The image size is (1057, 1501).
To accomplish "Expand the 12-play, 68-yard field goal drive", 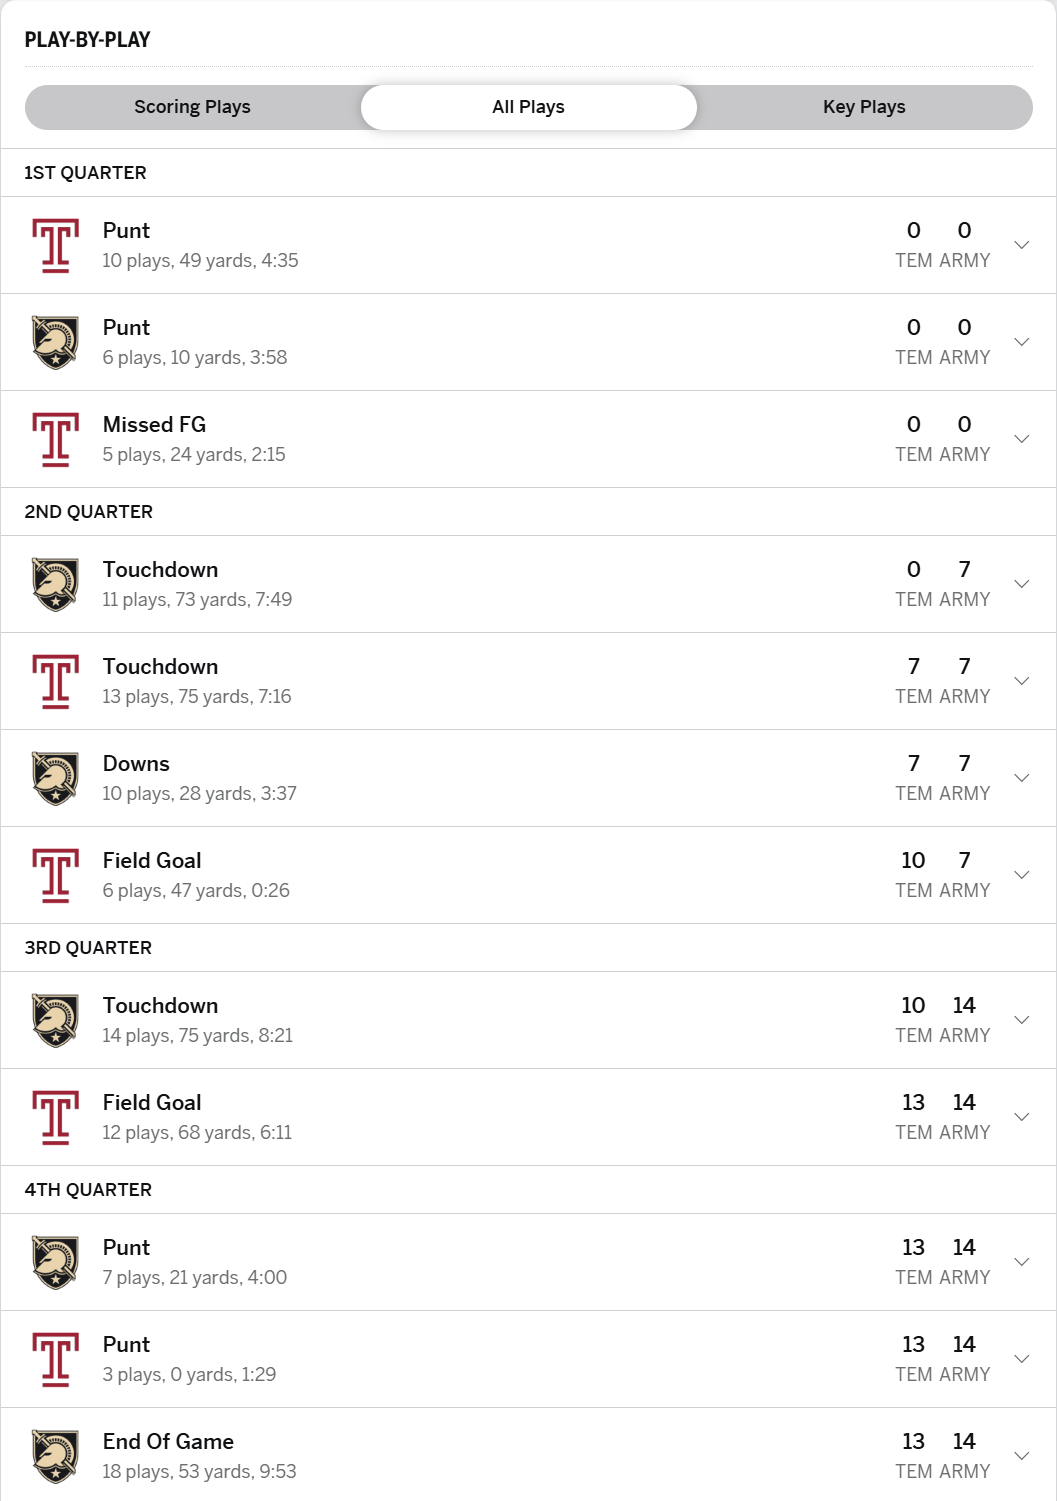I will tap(1021, 1117).
